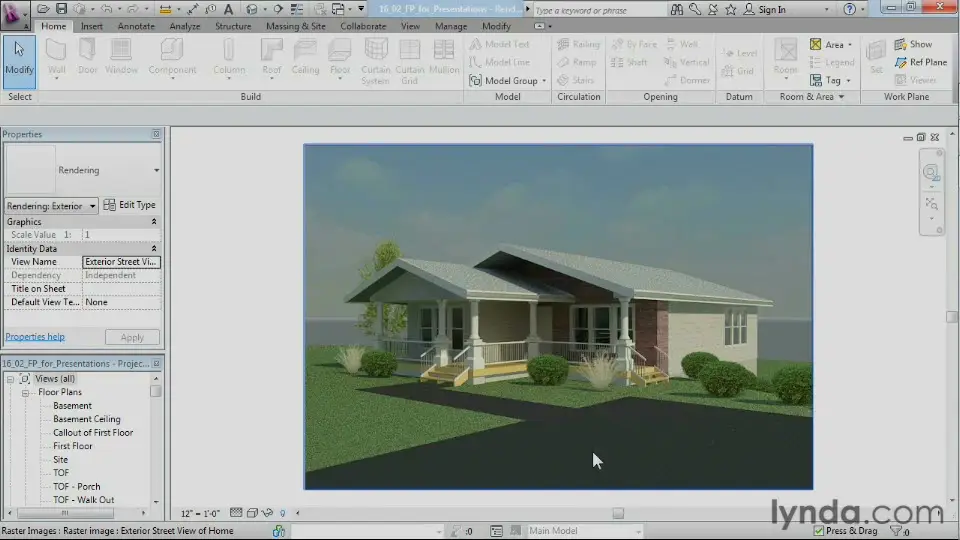Image resolution: width=960 pixels, height=540 pixels.
Task: Click the Edit Type button
Action: (130, 205)
